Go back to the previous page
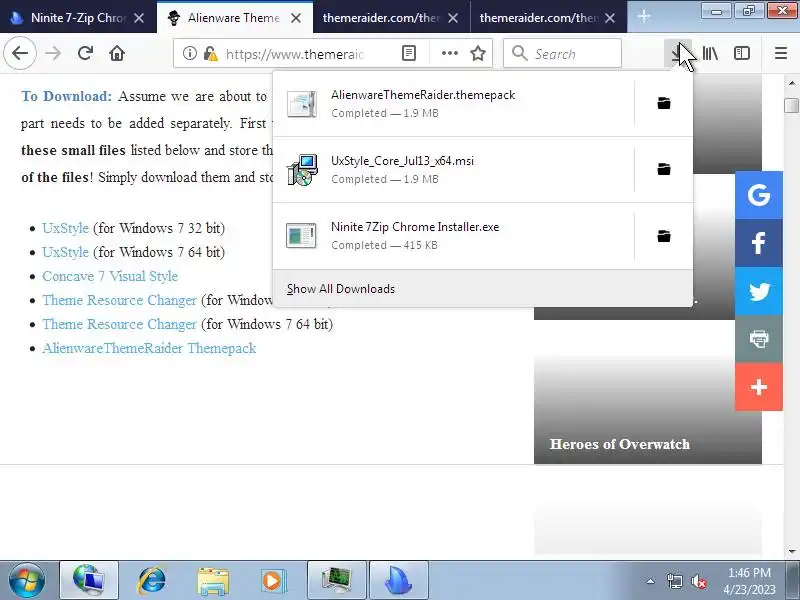The height and width of the screenshot is (600, 800). click(20, 53)
